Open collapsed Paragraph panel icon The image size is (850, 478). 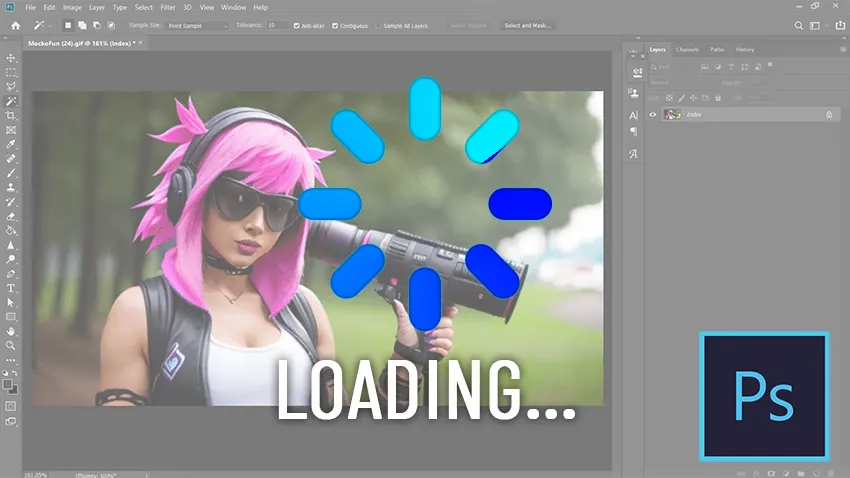(633, 131)
